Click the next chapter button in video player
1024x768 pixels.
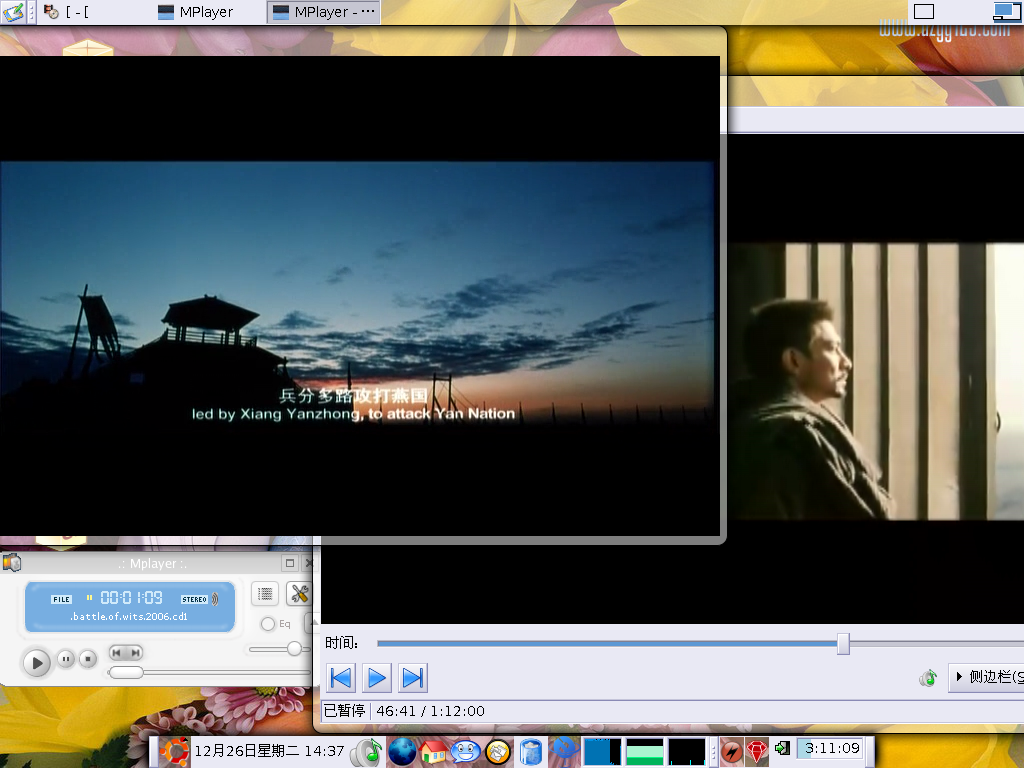[x=413, y=678]
